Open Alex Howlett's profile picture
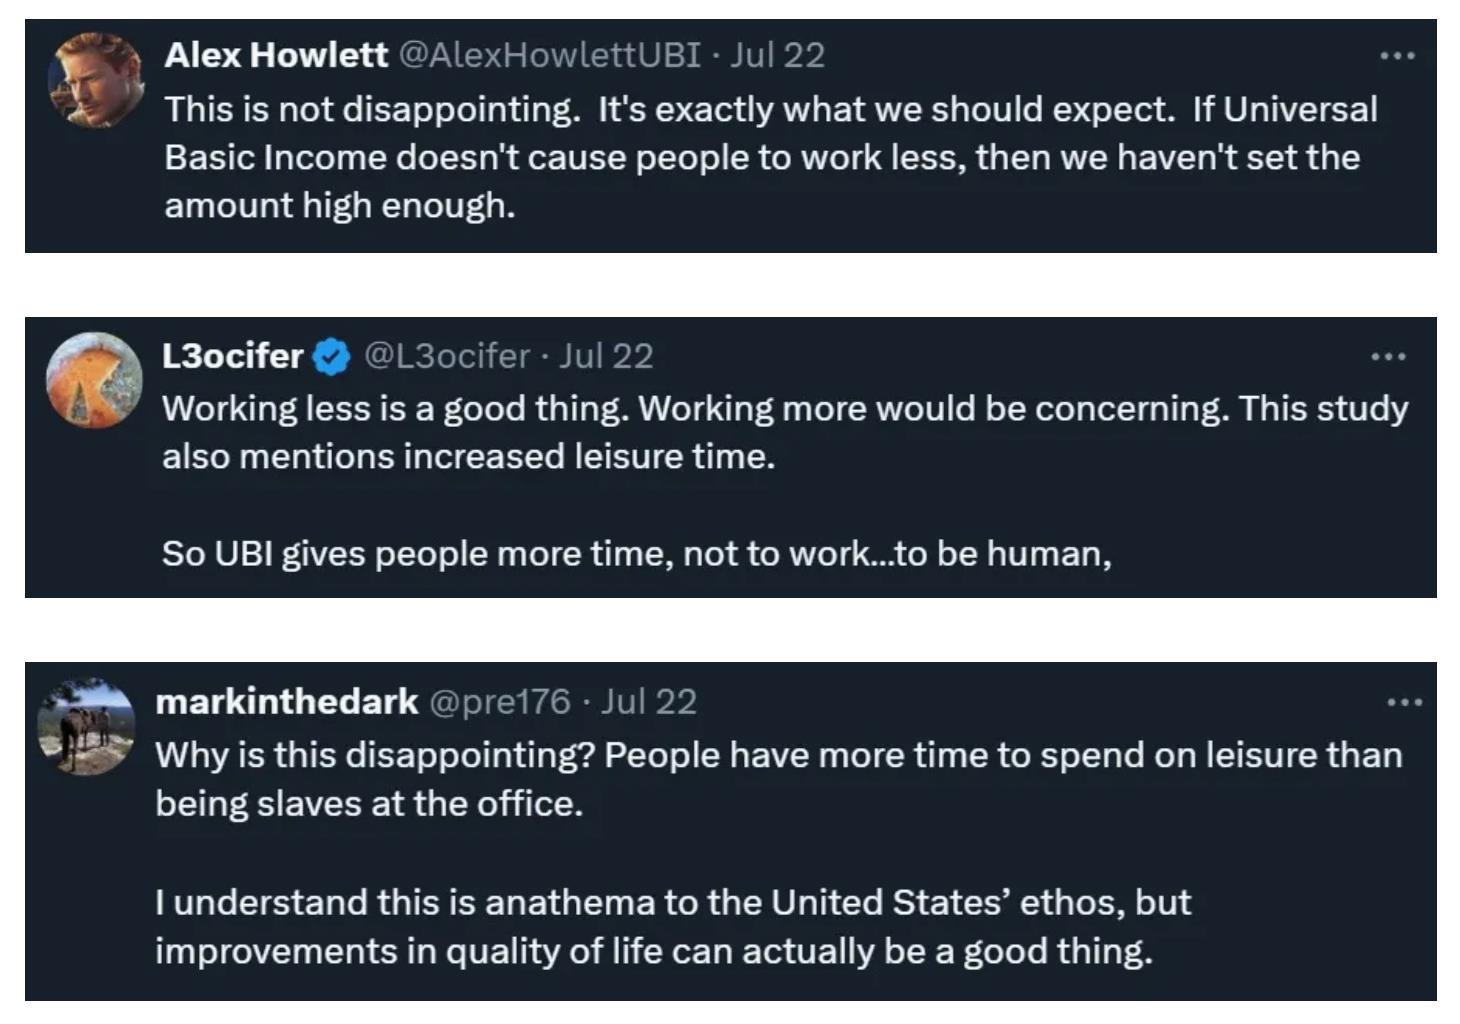 (x=96, y=80)
